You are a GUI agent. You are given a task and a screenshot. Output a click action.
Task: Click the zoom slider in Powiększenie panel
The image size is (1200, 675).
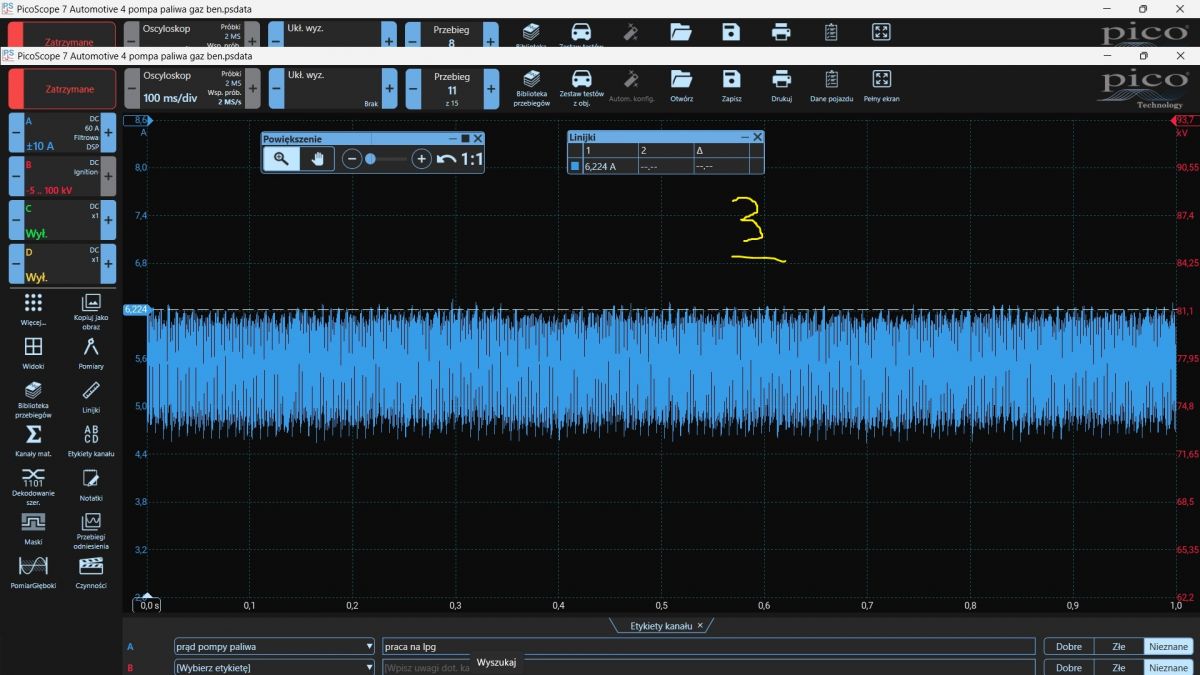386,158
